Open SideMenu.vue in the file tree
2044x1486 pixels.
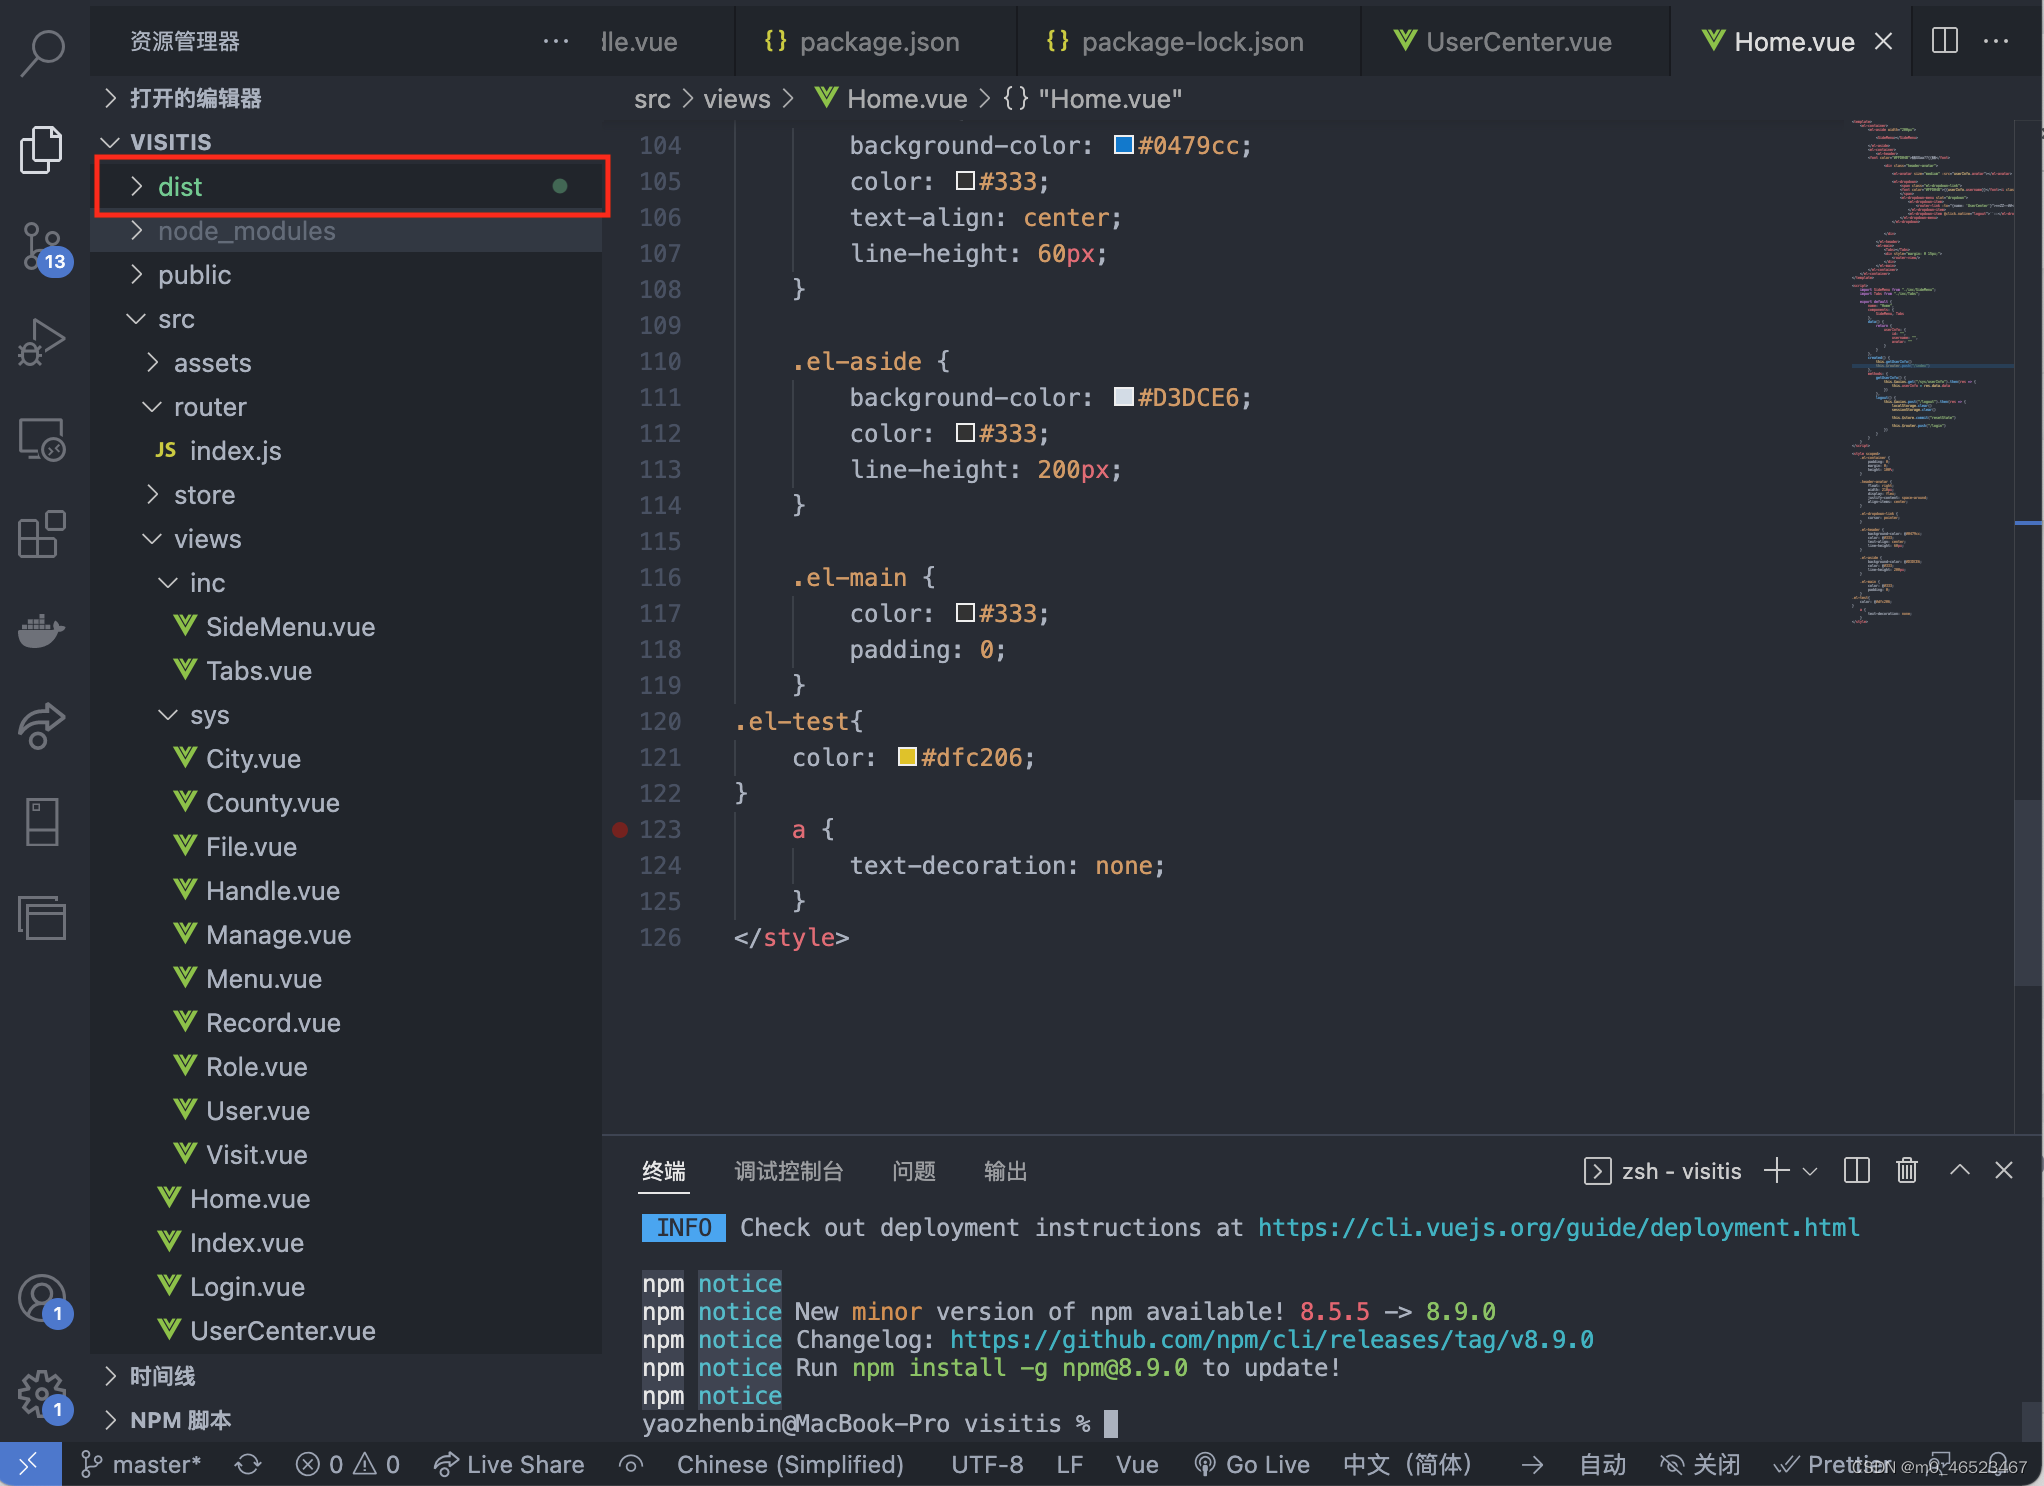click(x=290, y=627)
